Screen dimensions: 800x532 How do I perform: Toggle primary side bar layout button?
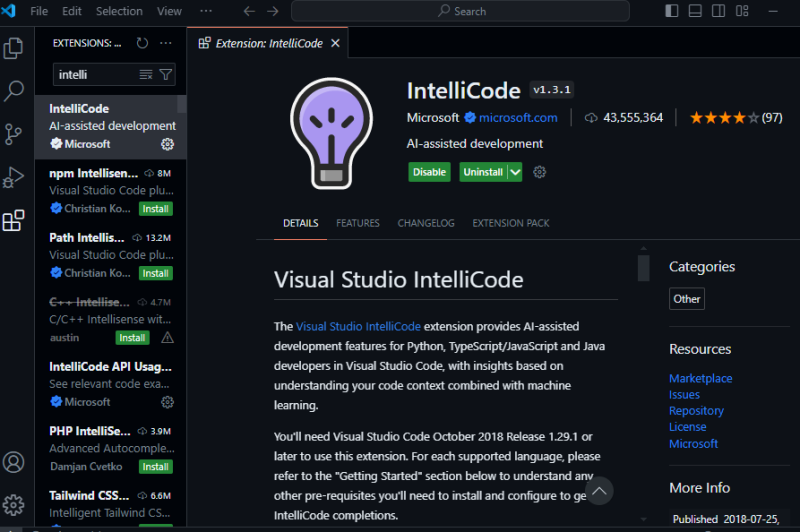click(x=672, y=11)
